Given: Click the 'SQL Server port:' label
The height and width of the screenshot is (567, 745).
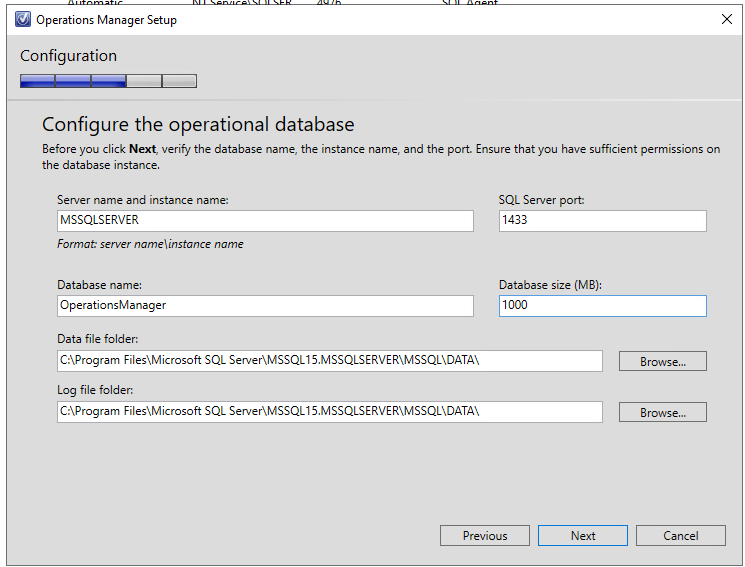Looking at the screenshot, I should [541, 200].
